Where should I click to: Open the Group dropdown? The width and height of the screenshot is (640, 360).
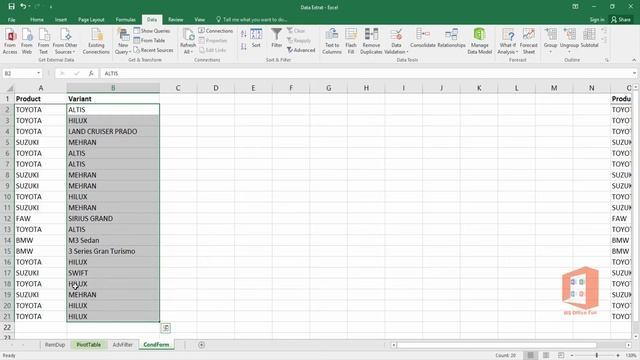click(550, 41)
